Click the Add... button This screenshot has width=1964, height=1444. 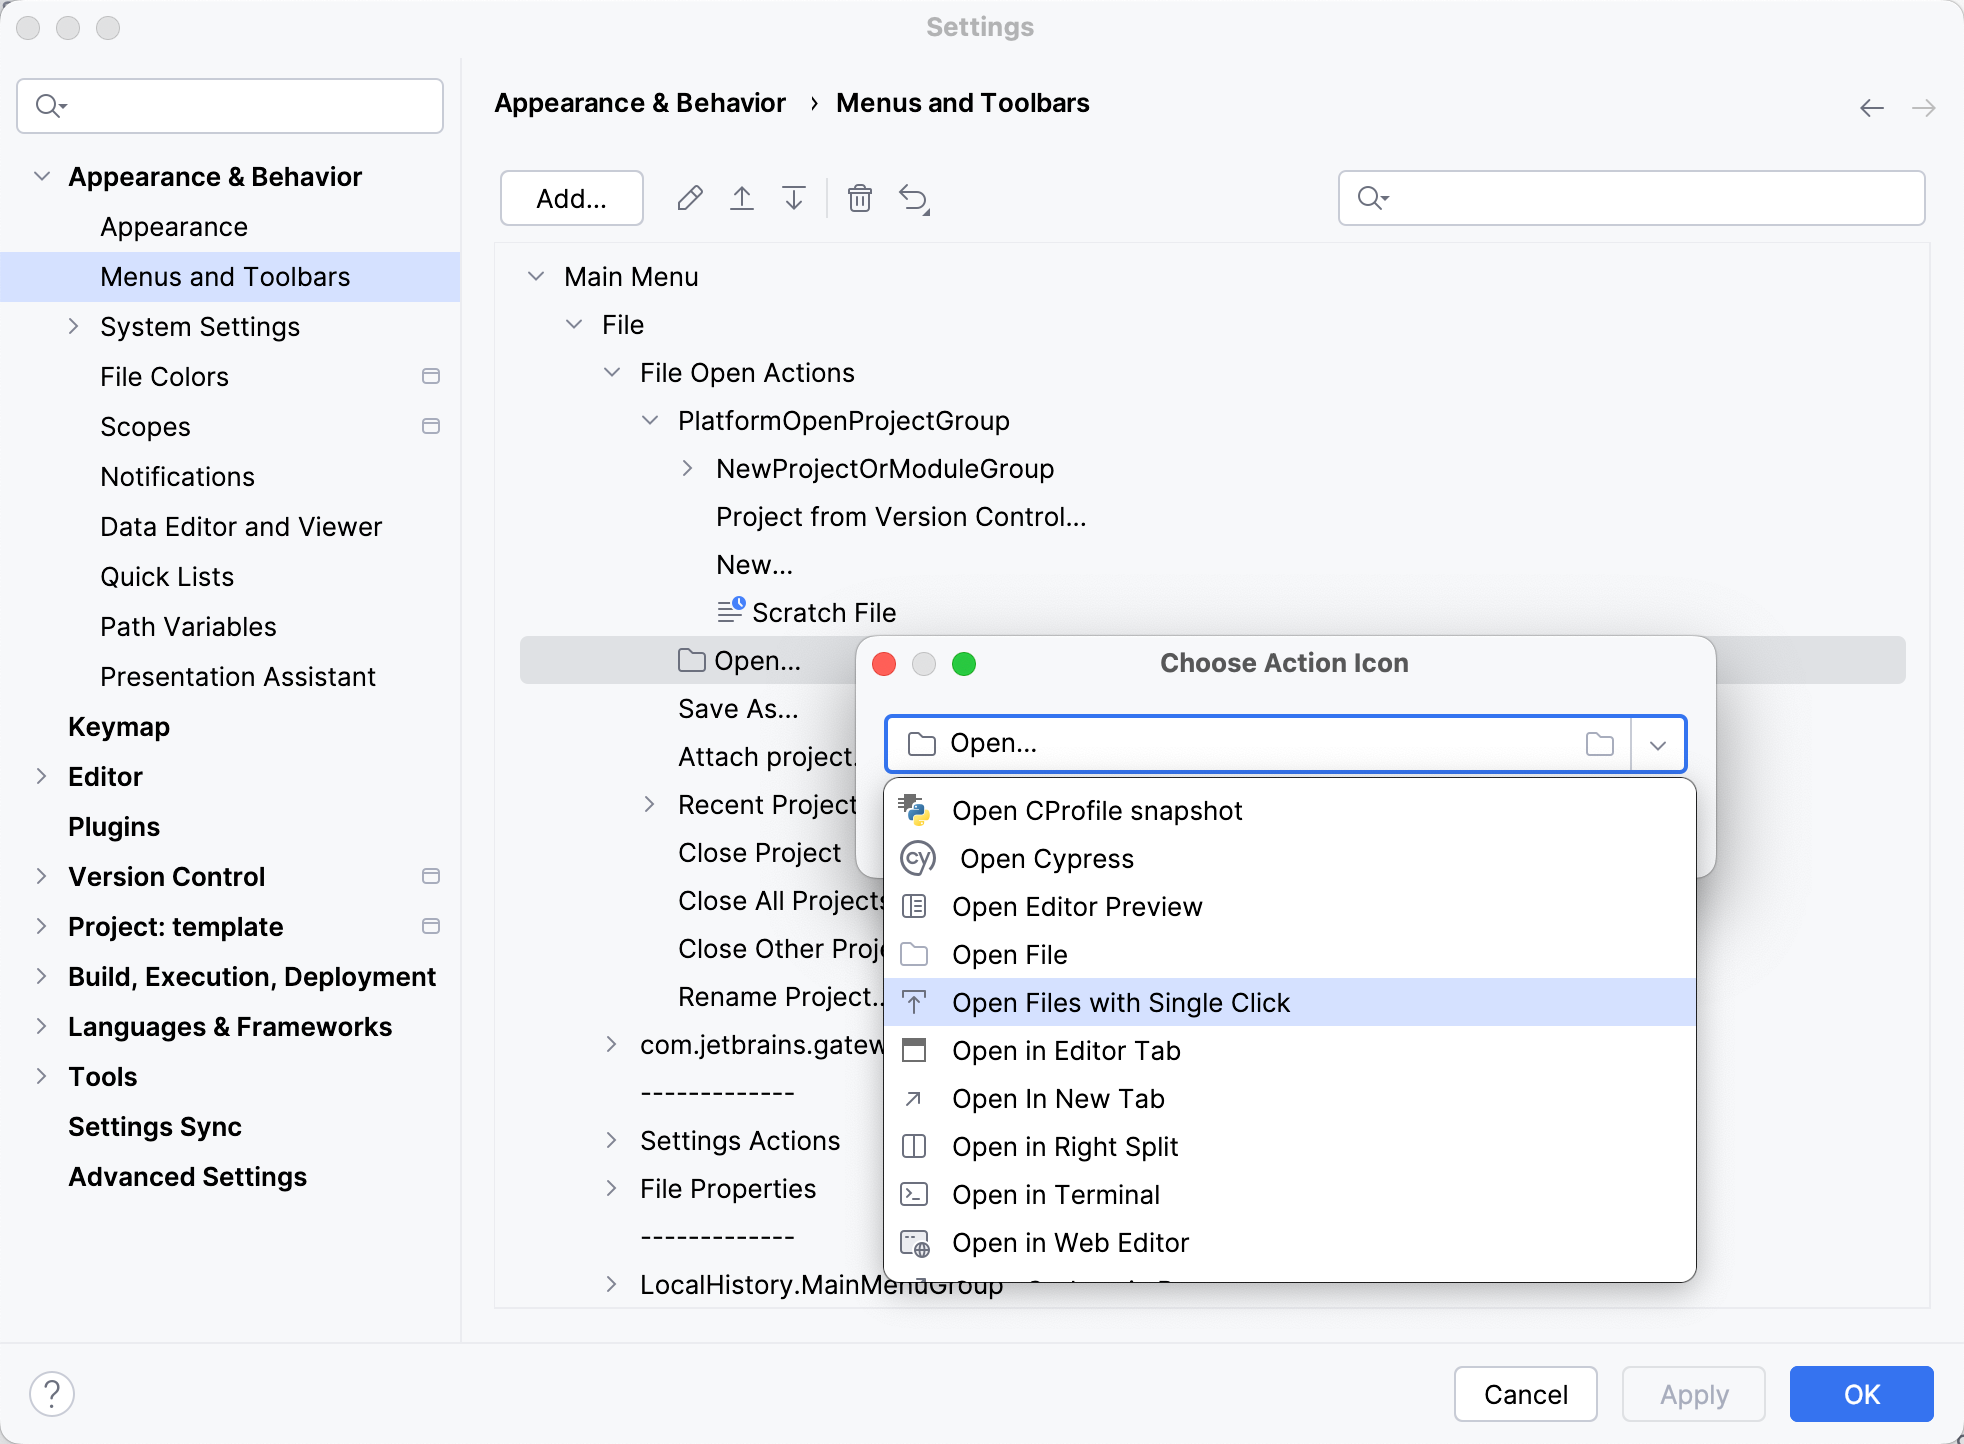pyautogui.click(x=572, y=198)
